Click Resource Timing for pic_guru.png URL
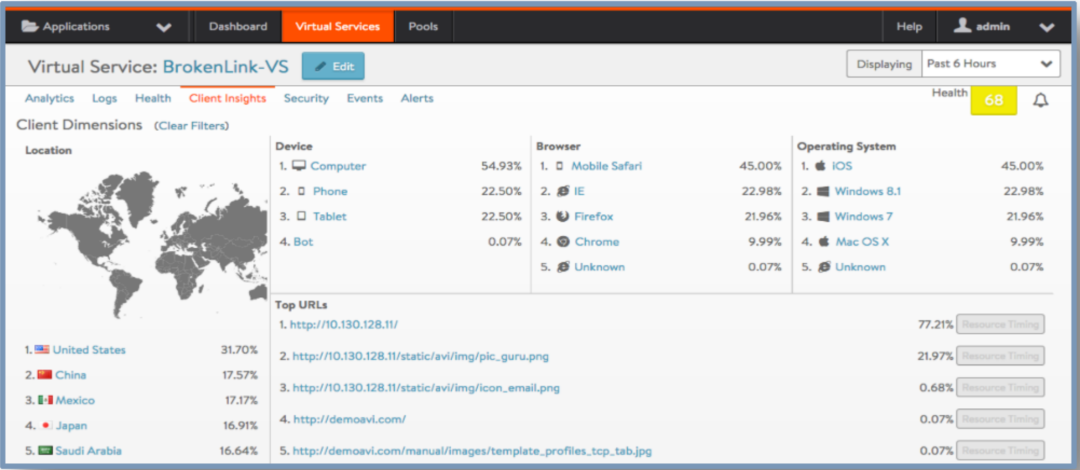Viewport: 1080px width, 470px height. pos(1000,356)
